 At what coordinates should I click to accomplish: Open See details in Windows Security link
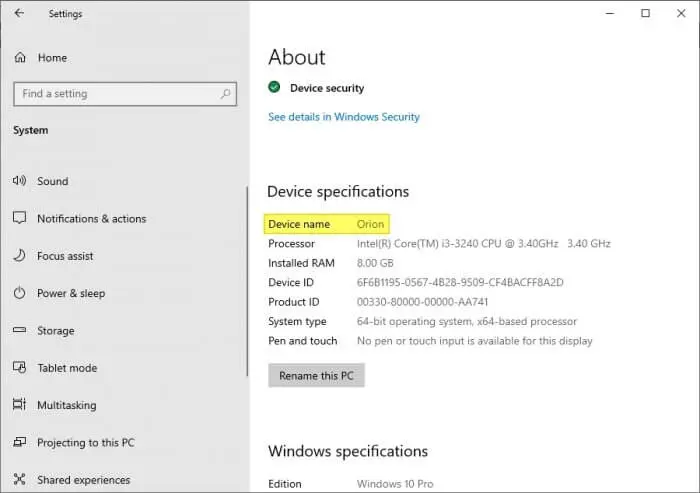tap(344, 117)
